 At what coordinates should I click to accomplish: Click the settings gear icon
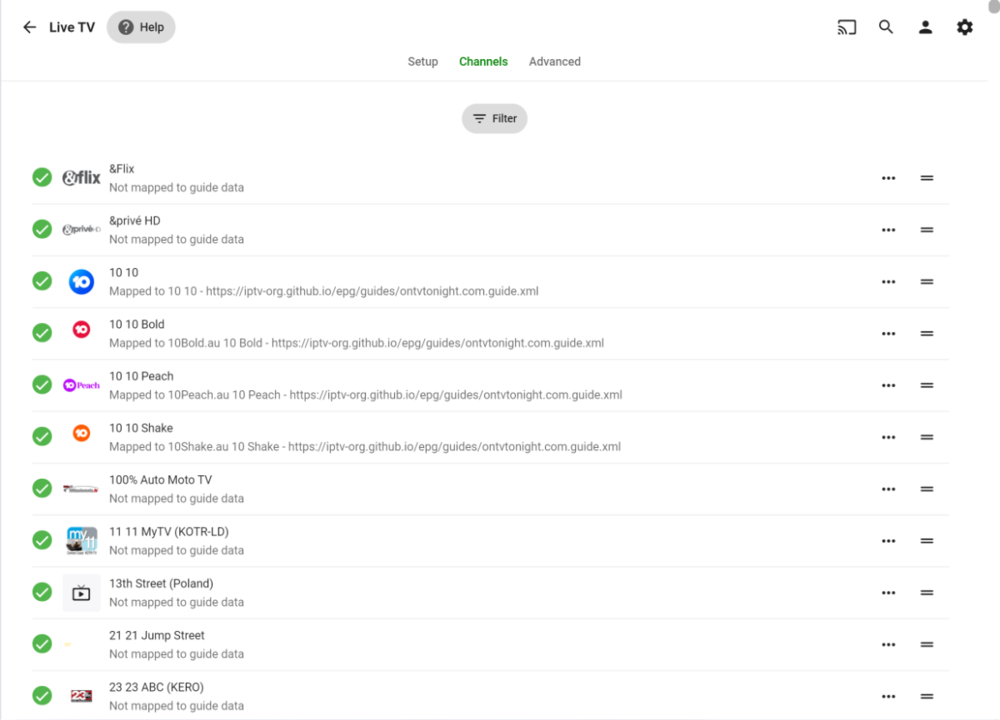(963, 27)
